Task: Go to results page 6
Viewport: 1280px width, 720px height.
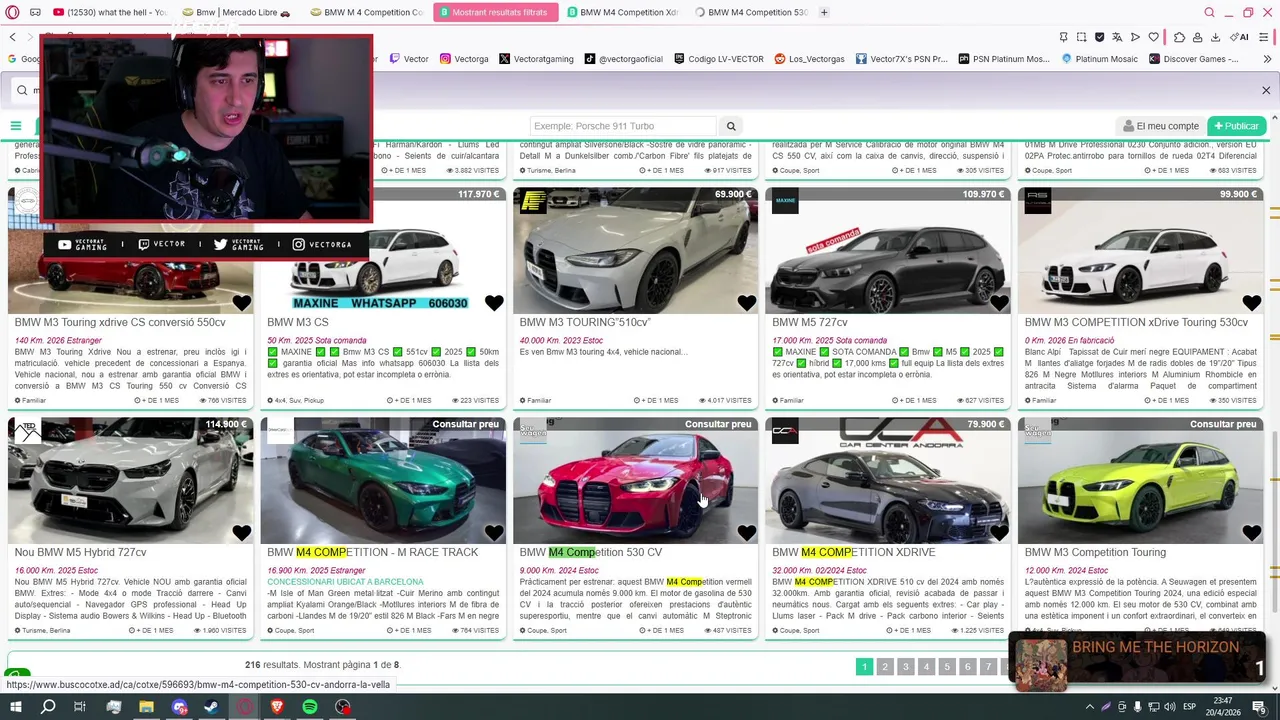Action: coord(967,667)
